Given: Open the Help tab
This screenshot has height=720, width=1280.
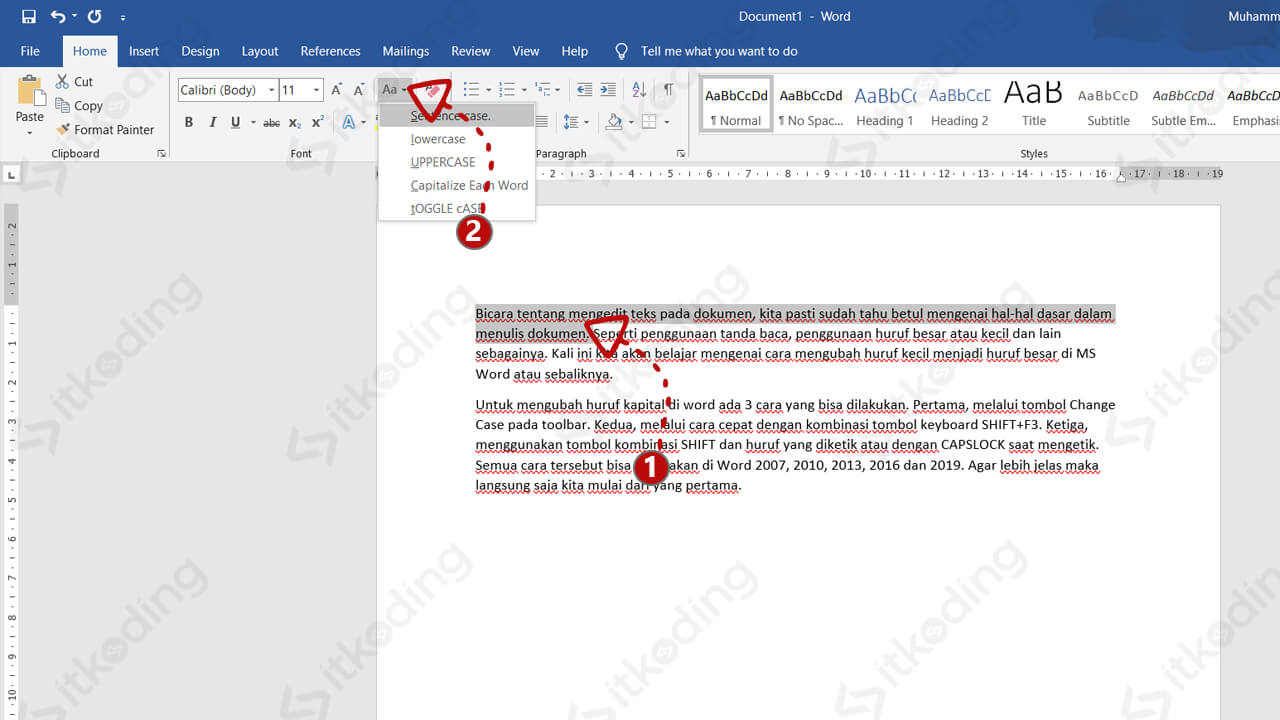Looking at the screenshot, I should [574, 51].
